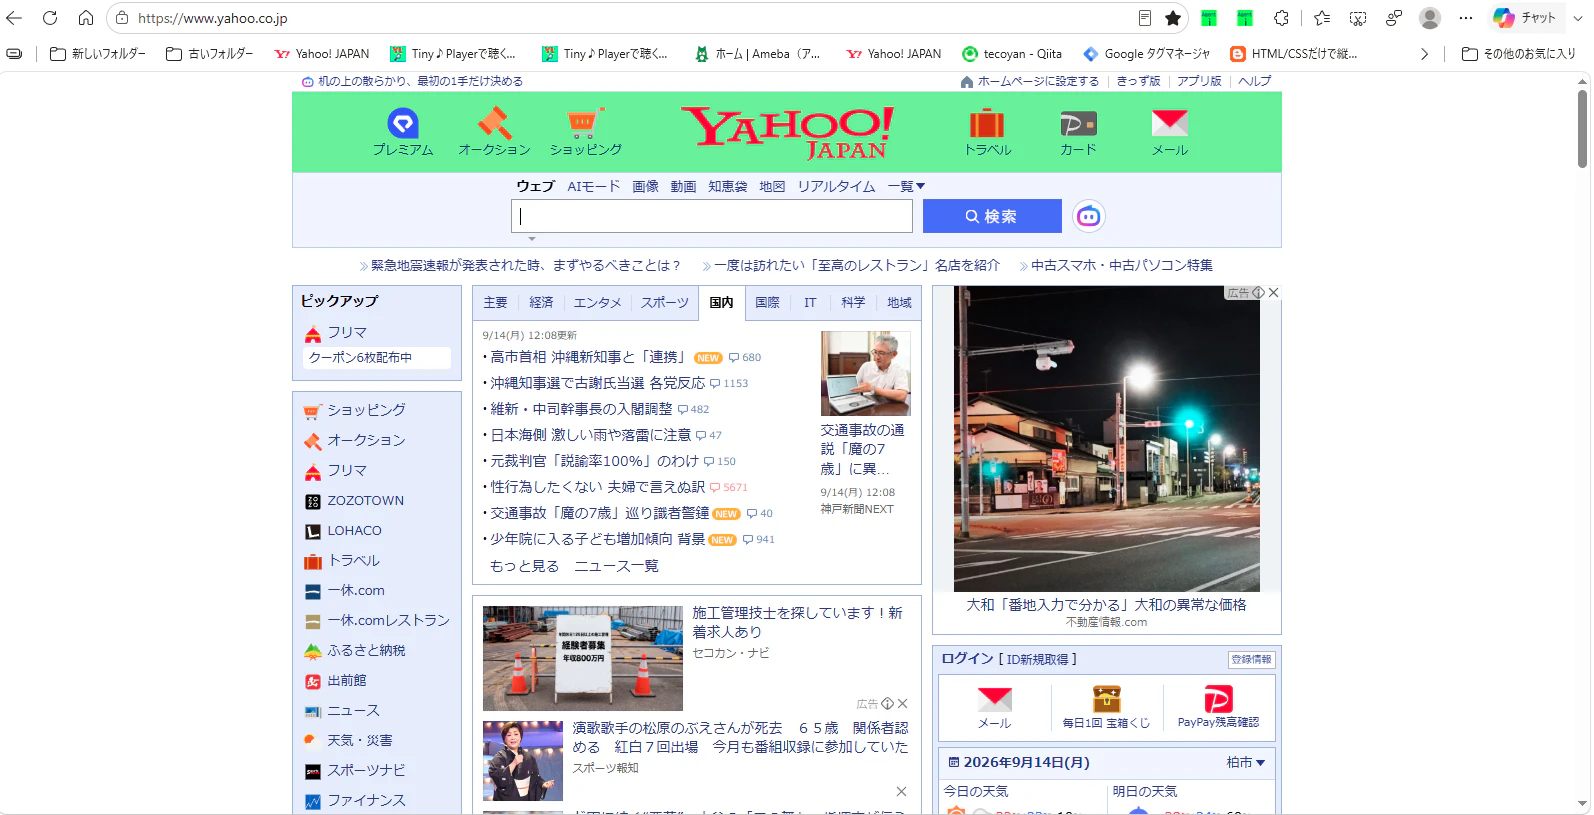The height and width of the screenshot is (815, 1594).
Task: Open headline 高市首相 沖縄新知事と「連携」
Action: 588,357
